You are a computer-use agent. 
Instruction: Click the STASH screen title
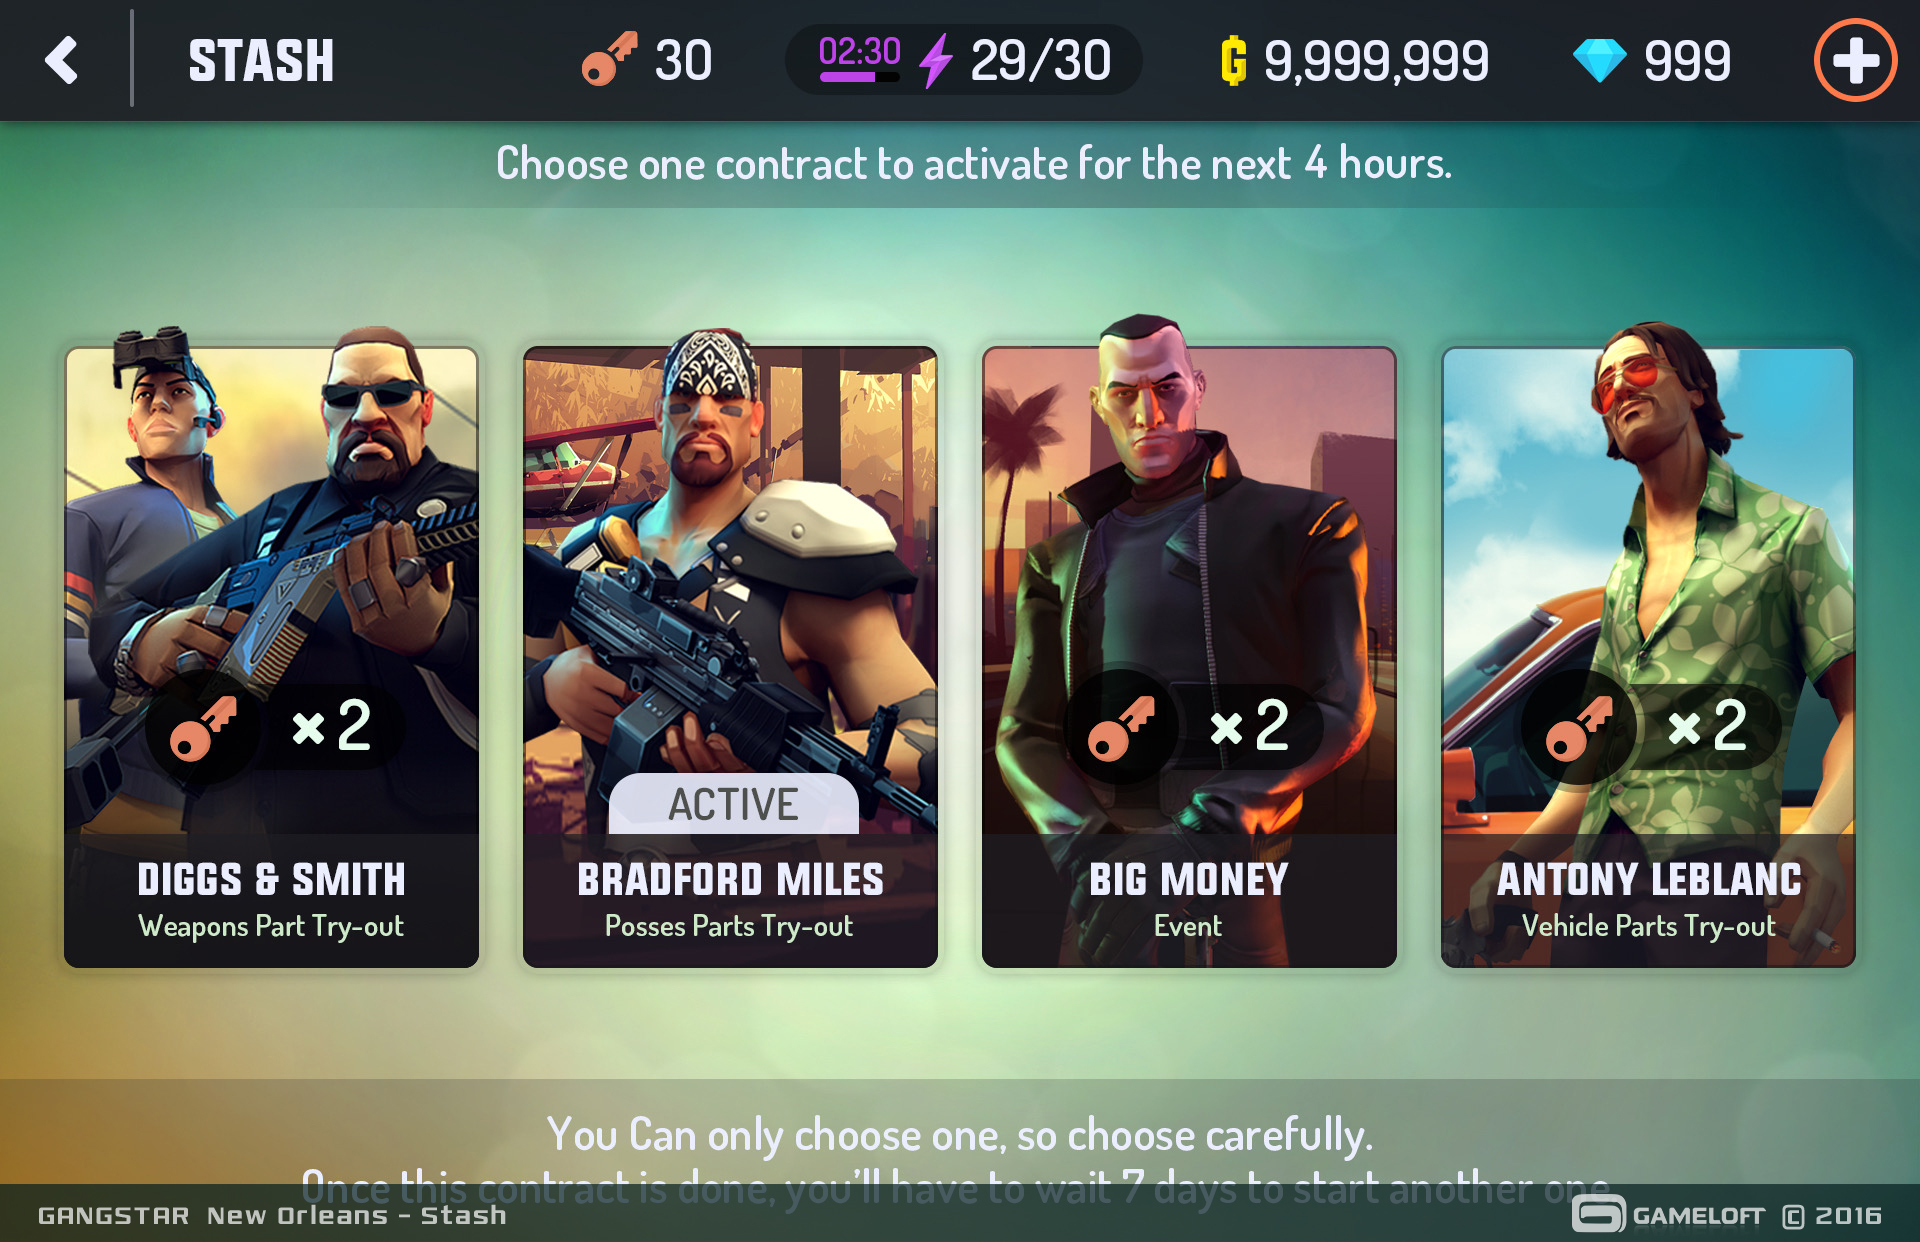pos(261,61)
